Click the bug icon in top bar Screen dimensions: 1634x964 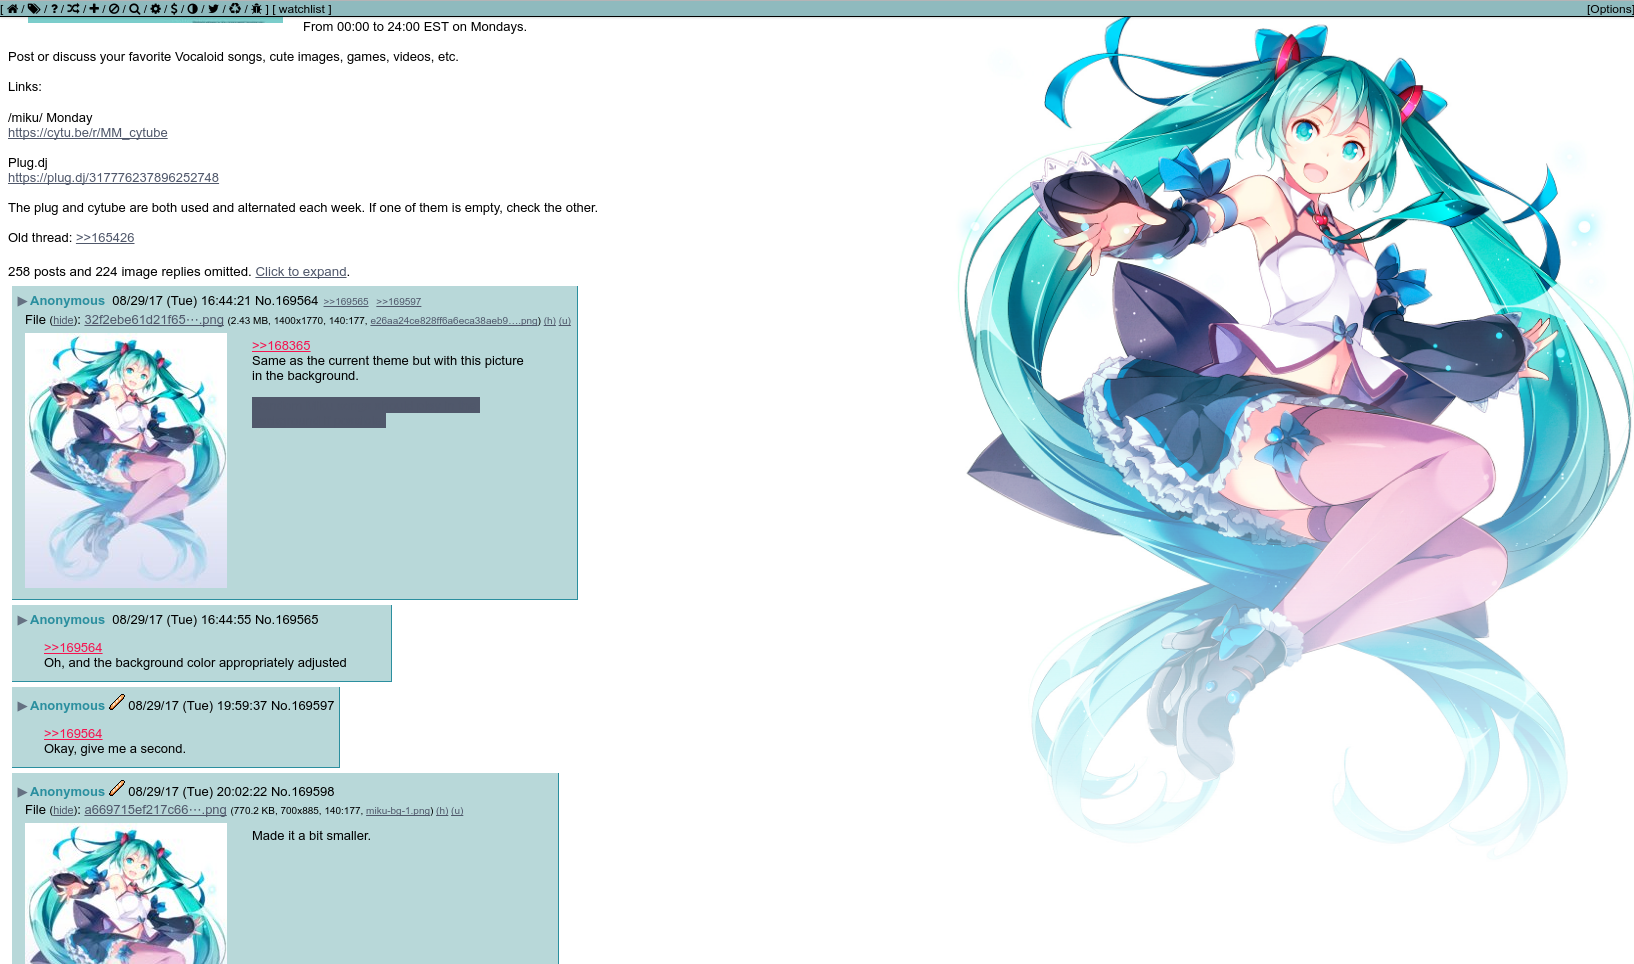tap(256, 9)
